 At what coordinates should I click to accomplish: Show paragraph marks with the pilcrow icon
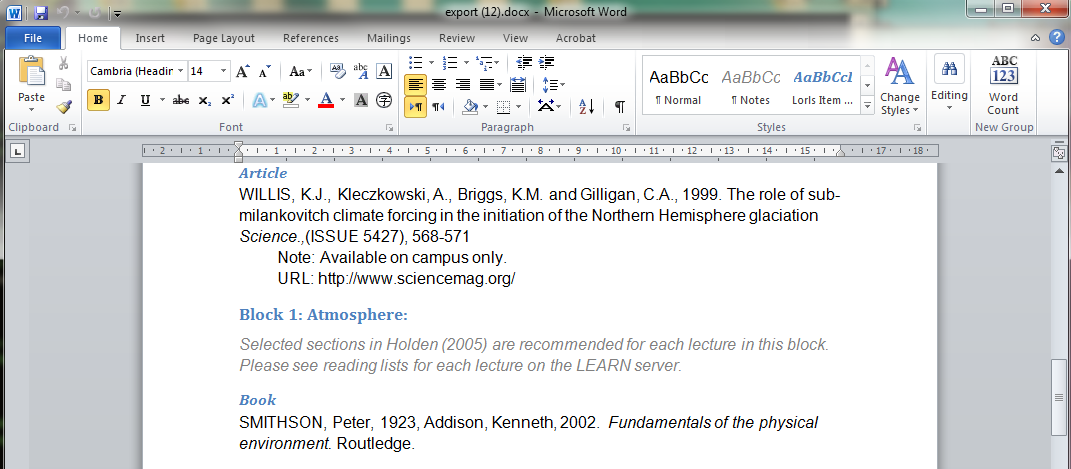pos(620,106)
